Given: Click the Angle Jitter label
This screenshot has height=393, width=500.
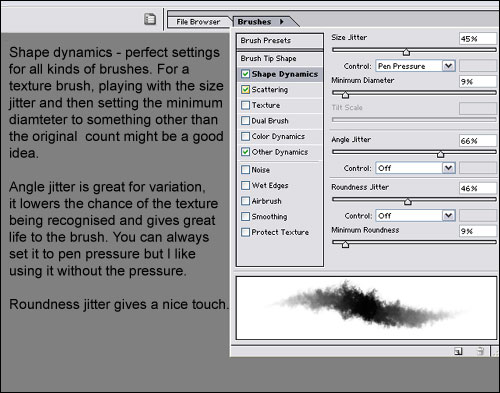Looking at the screenshot, I should 351,140.
